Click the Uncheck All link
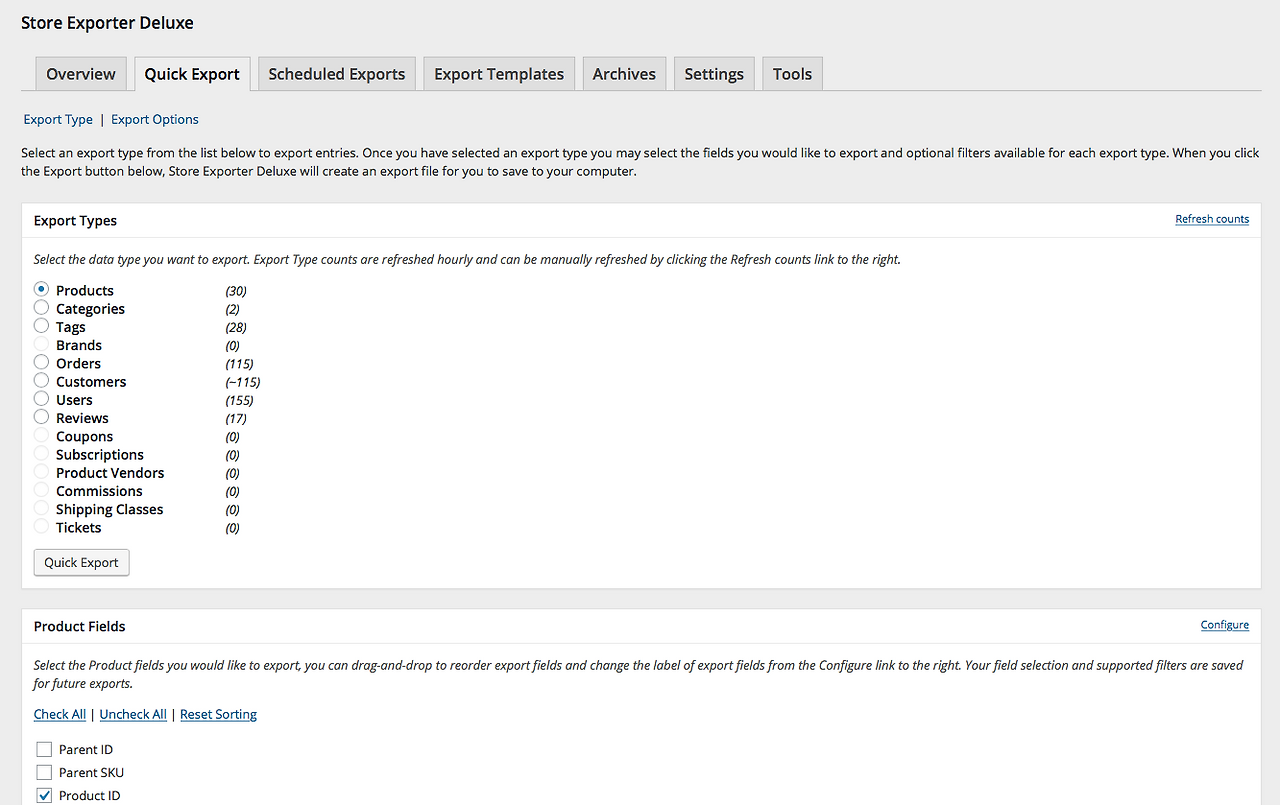Image resolution: width=1280 pixels, height=805 pixels. click(x=133, y=714)
